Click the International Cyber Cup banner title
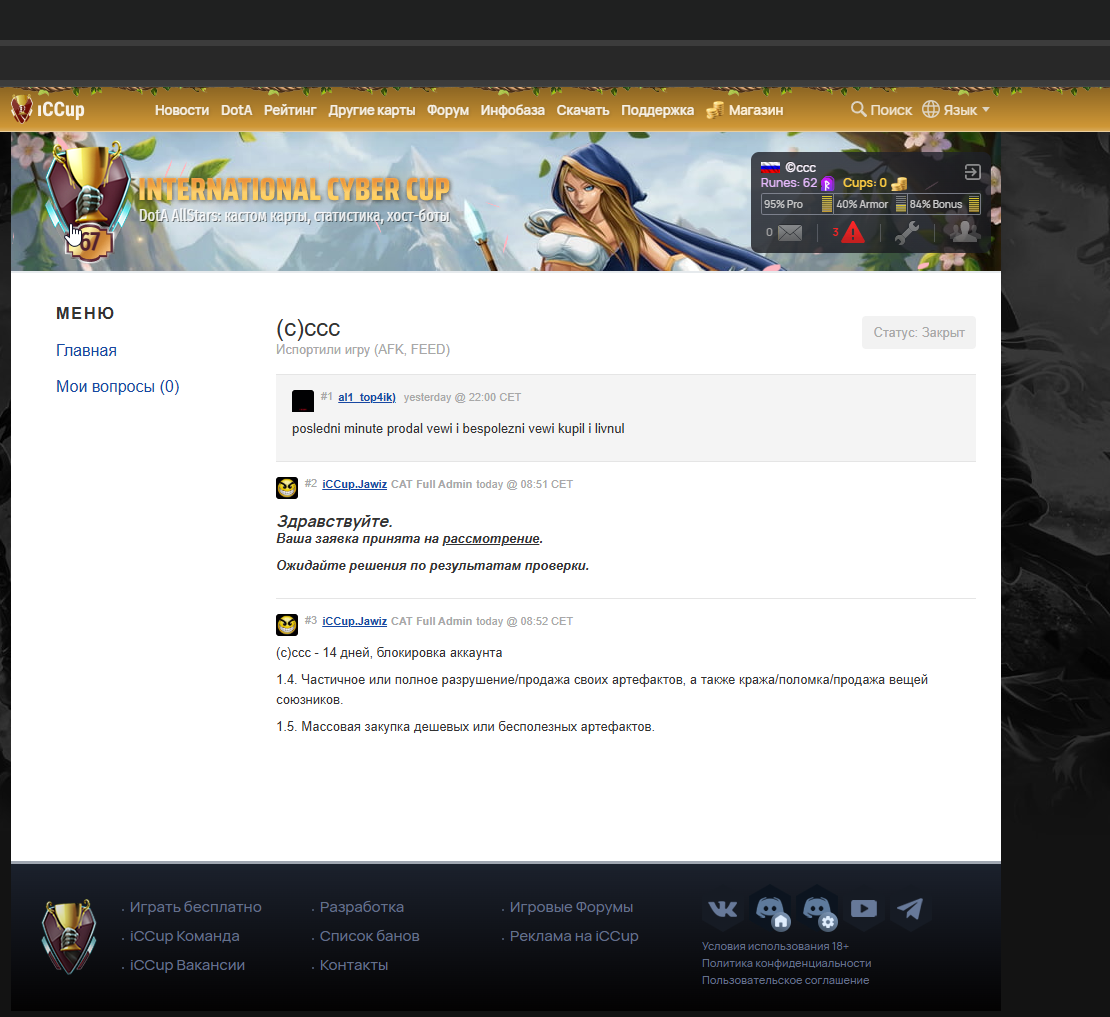The height and width of the screenshot is (1017, 1110). [x=294, y=190]
